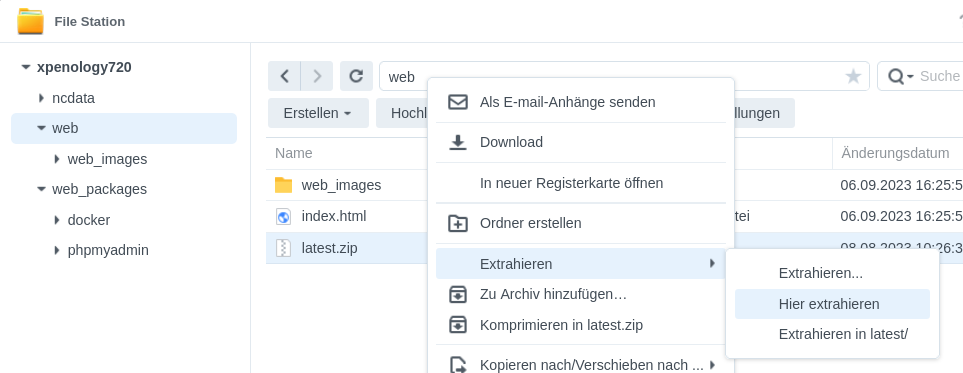Screen dimensions: 963x373
Task: Click the web path input field
Action: (614, 76)
